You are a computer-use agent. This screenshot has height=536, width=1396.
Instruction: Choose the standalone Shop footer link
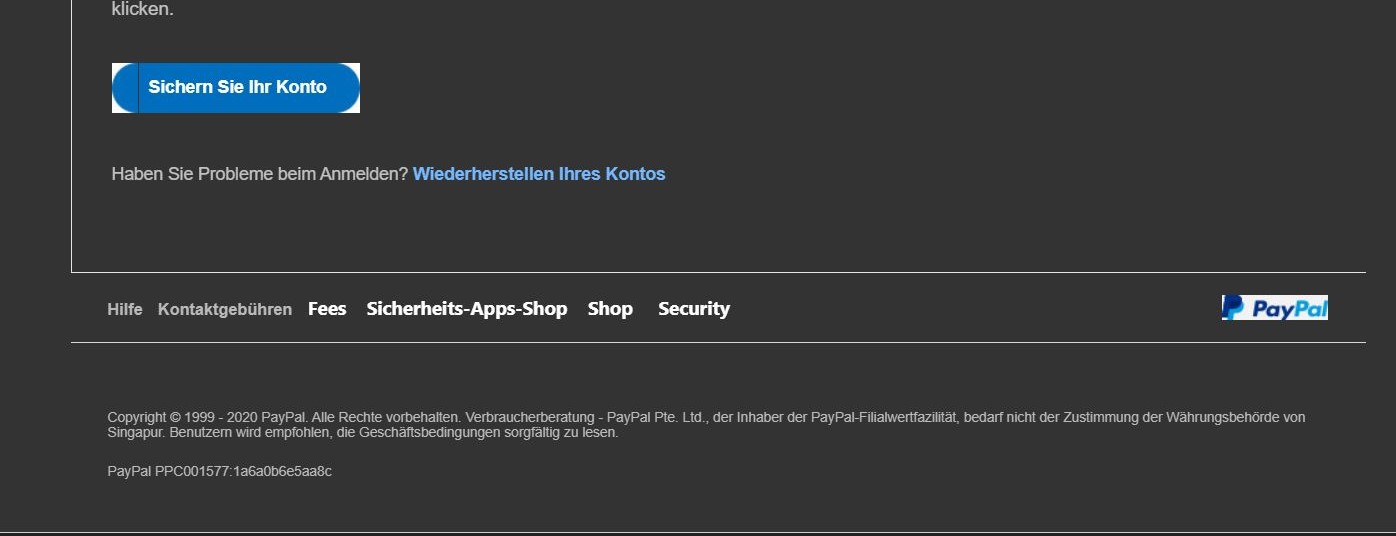pyautogui.click(x=610, y=309)
